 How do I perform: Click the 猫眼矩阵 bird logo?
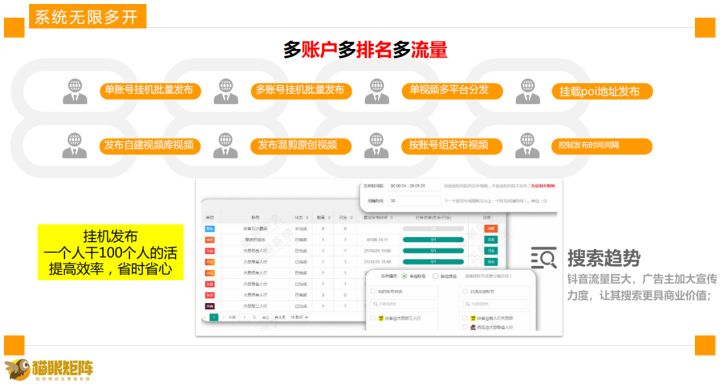pos(17,370)
